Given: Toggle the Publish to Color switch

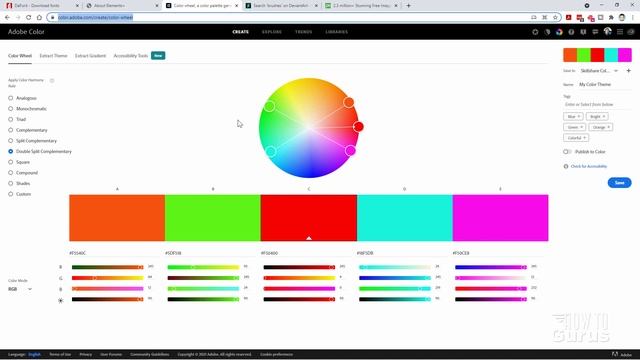Looking at the screenshot, I should pyautogui.click(x=567, y=151).
